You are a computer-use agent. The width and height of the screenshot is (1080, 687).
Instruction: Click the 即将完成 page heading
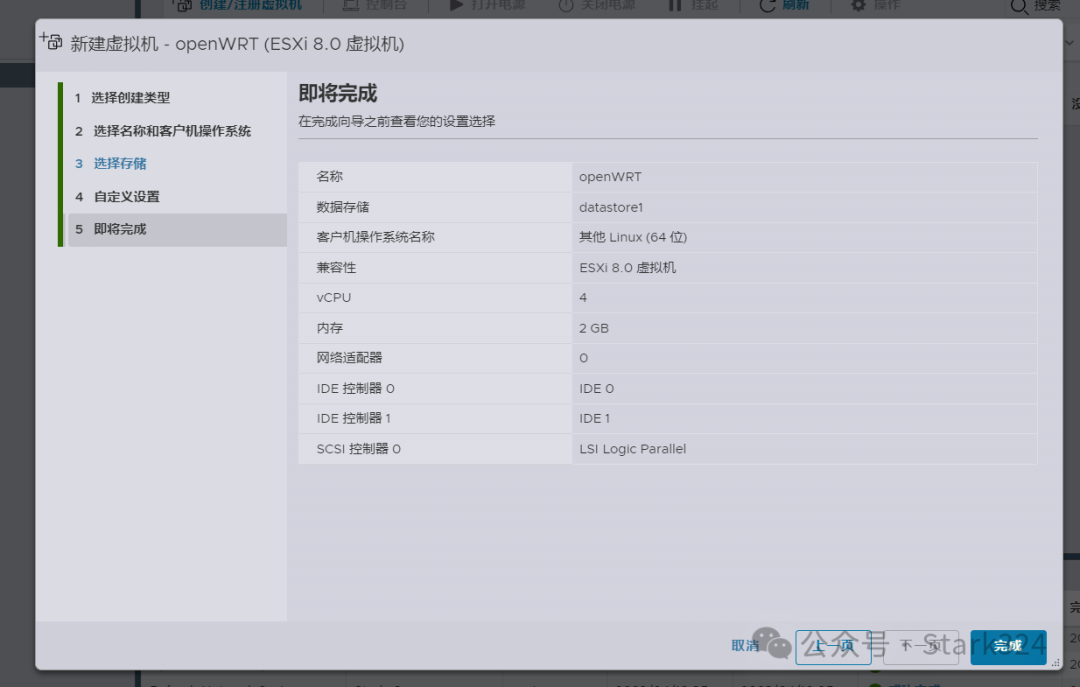click(x=338, y=93)
